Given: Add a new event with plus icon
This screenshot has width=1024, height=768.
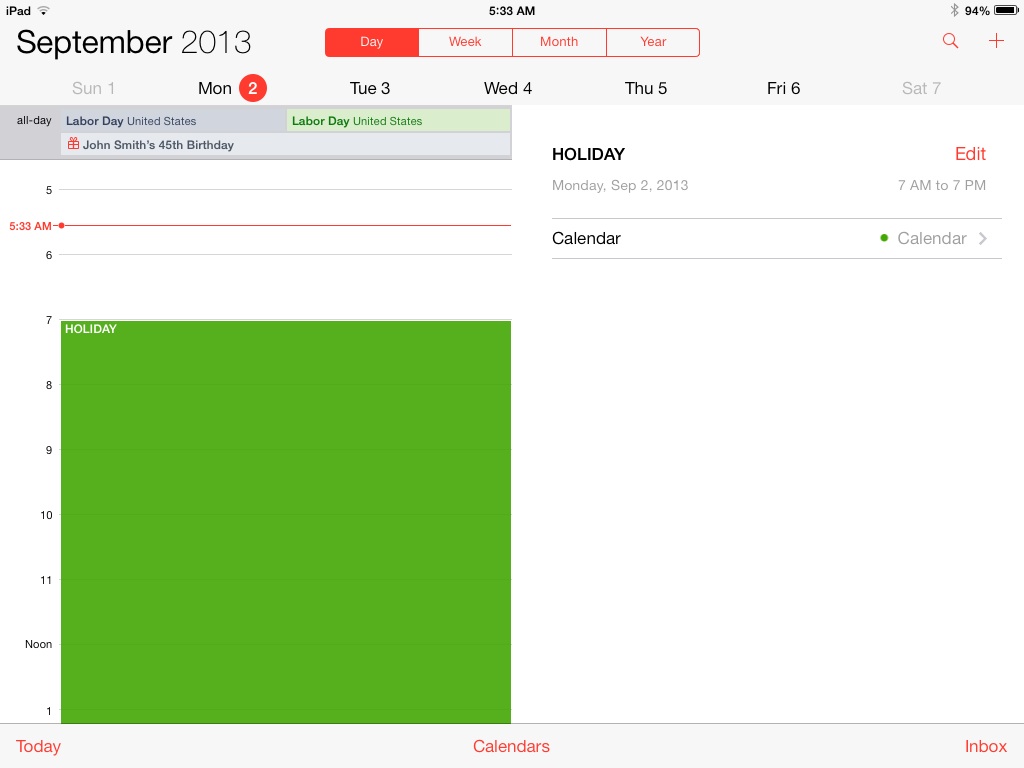Looking at the screenshot, I should point(996,41).
